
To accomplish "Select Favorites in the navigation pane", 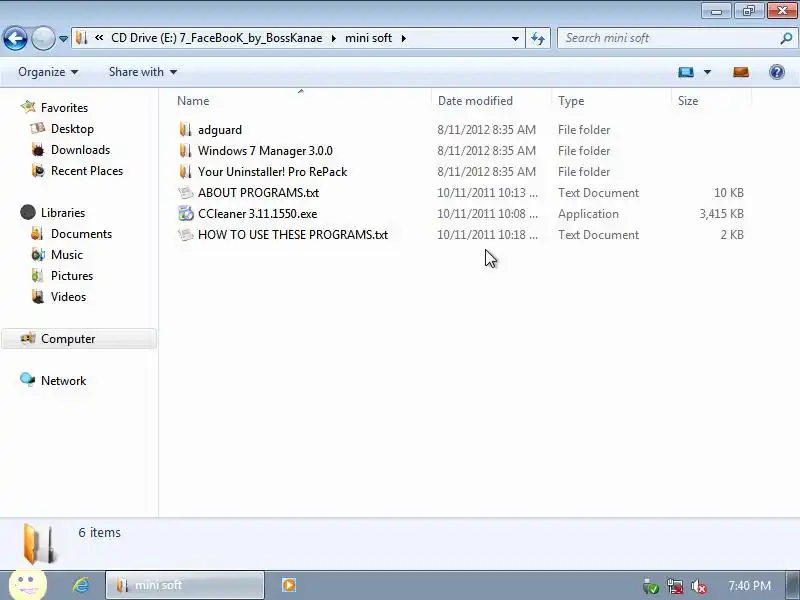I will click(64, 108).
